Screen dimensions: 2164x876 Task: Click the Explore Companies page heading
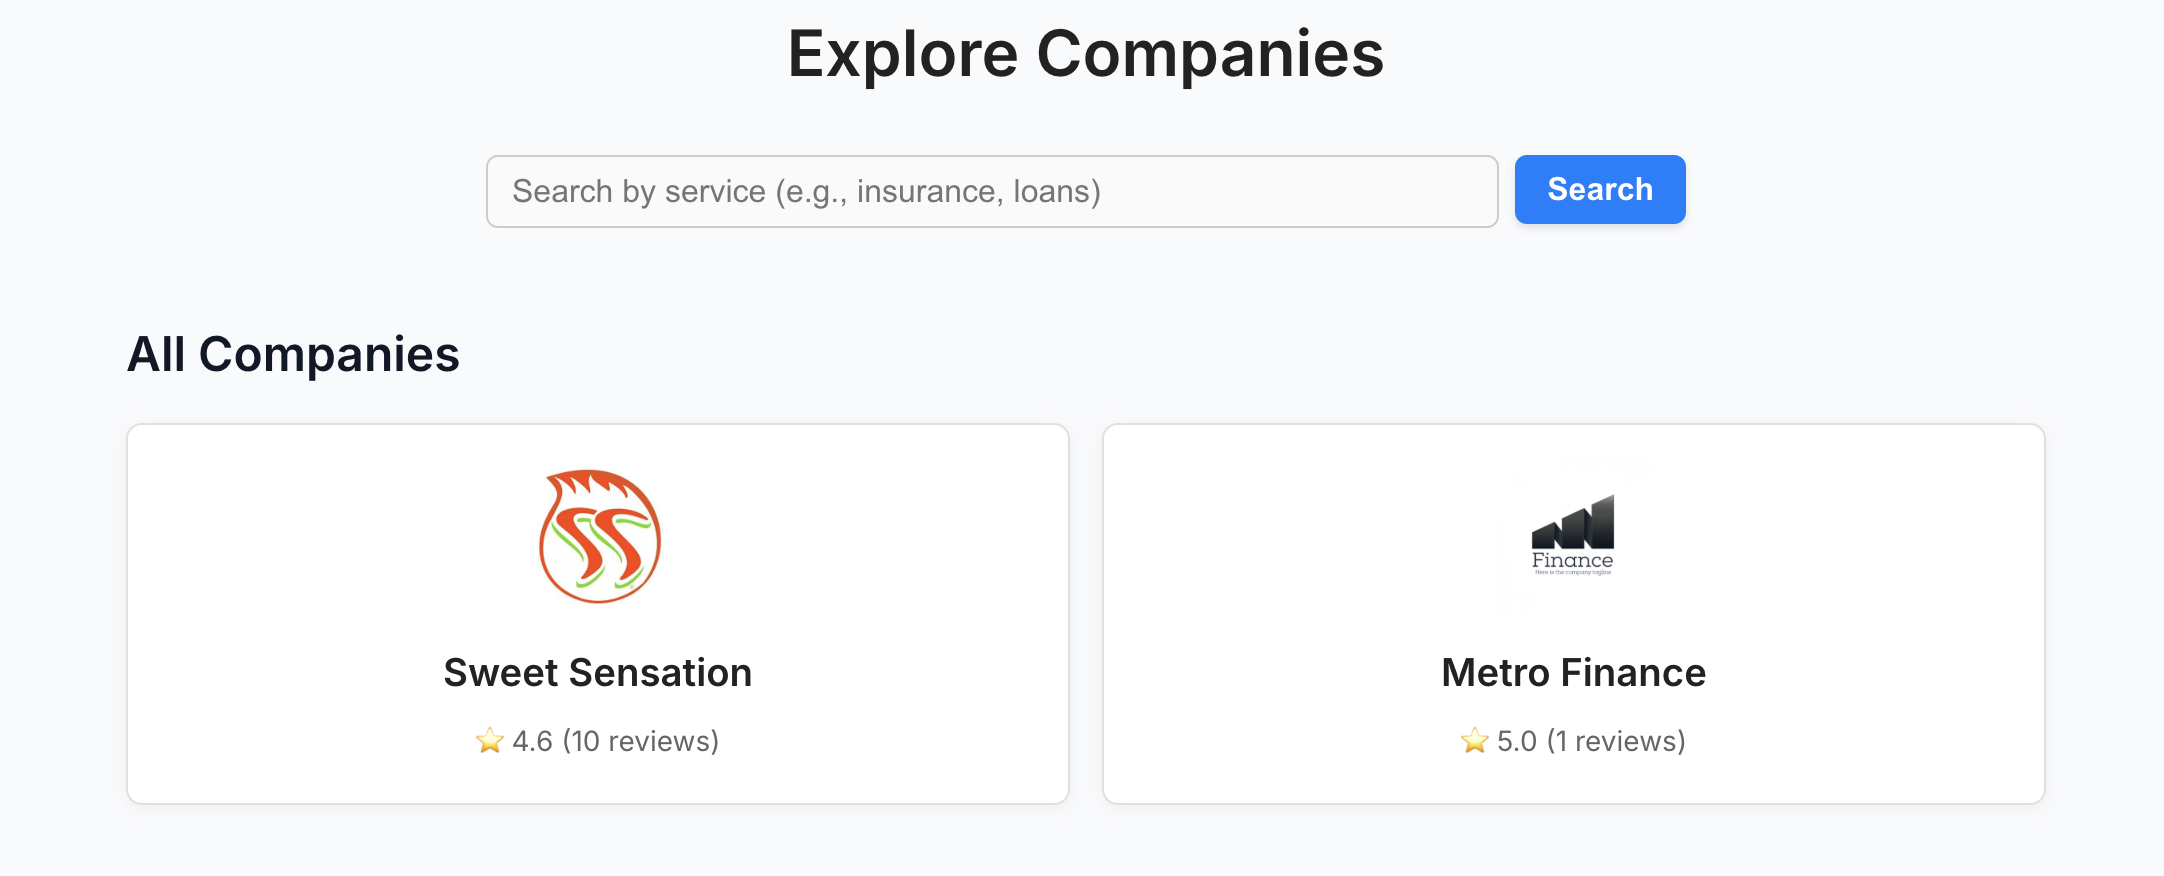pyautogui.click(x=1085, y=54)
